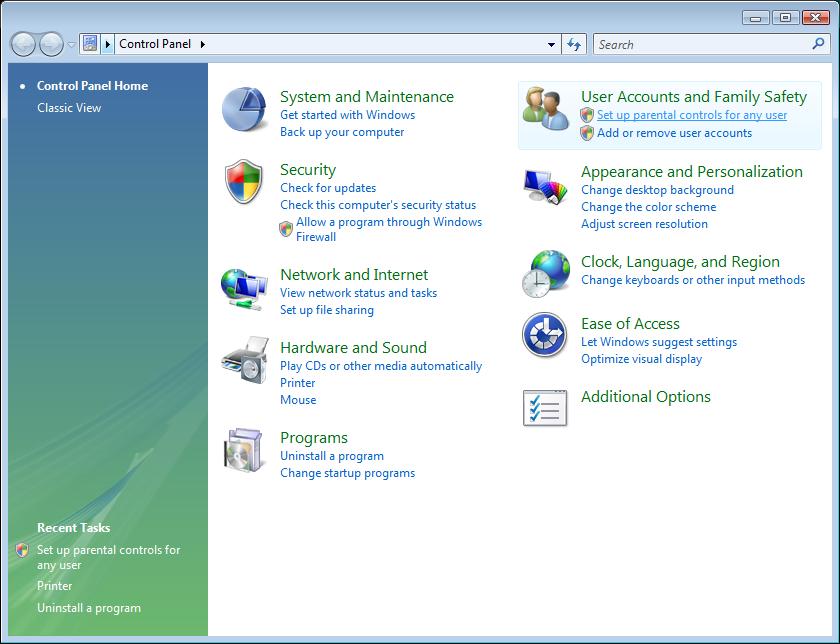Open the recent pages dropdown beside Forward

pyautogui.click(x=71, y=44)
